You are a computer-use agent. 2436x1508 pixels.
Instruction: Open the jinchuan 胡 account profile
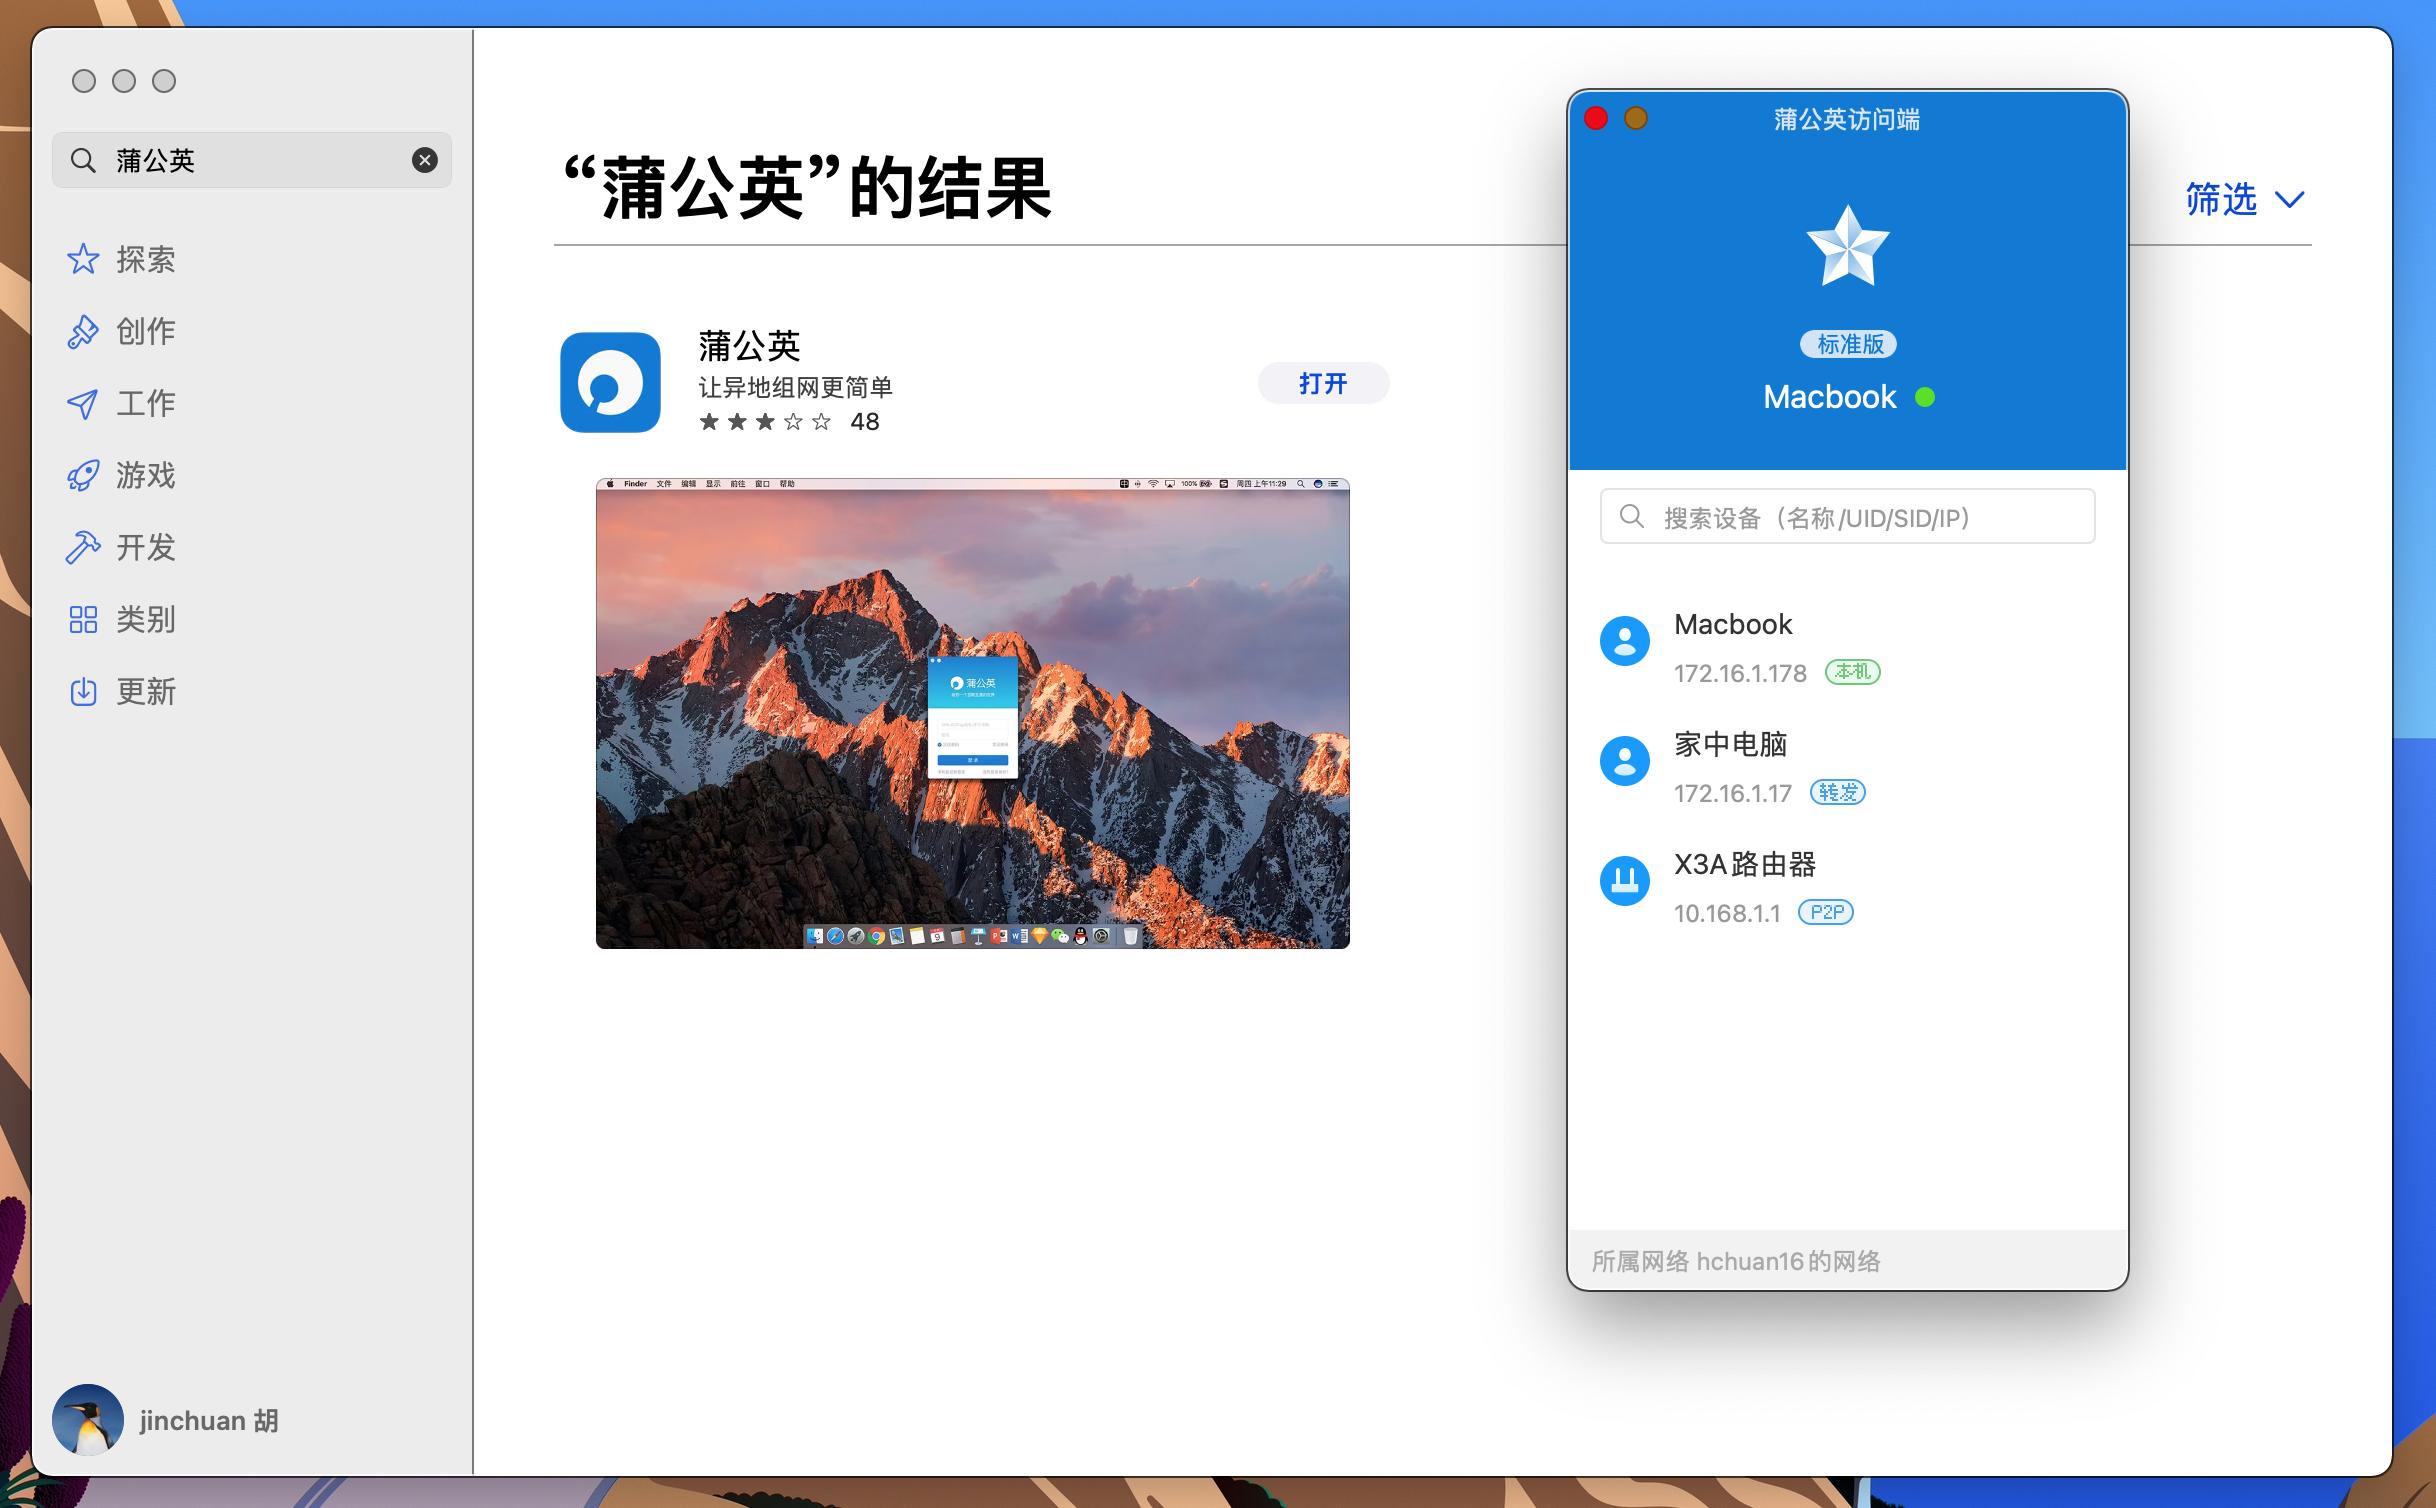(x=170, y=1420)
